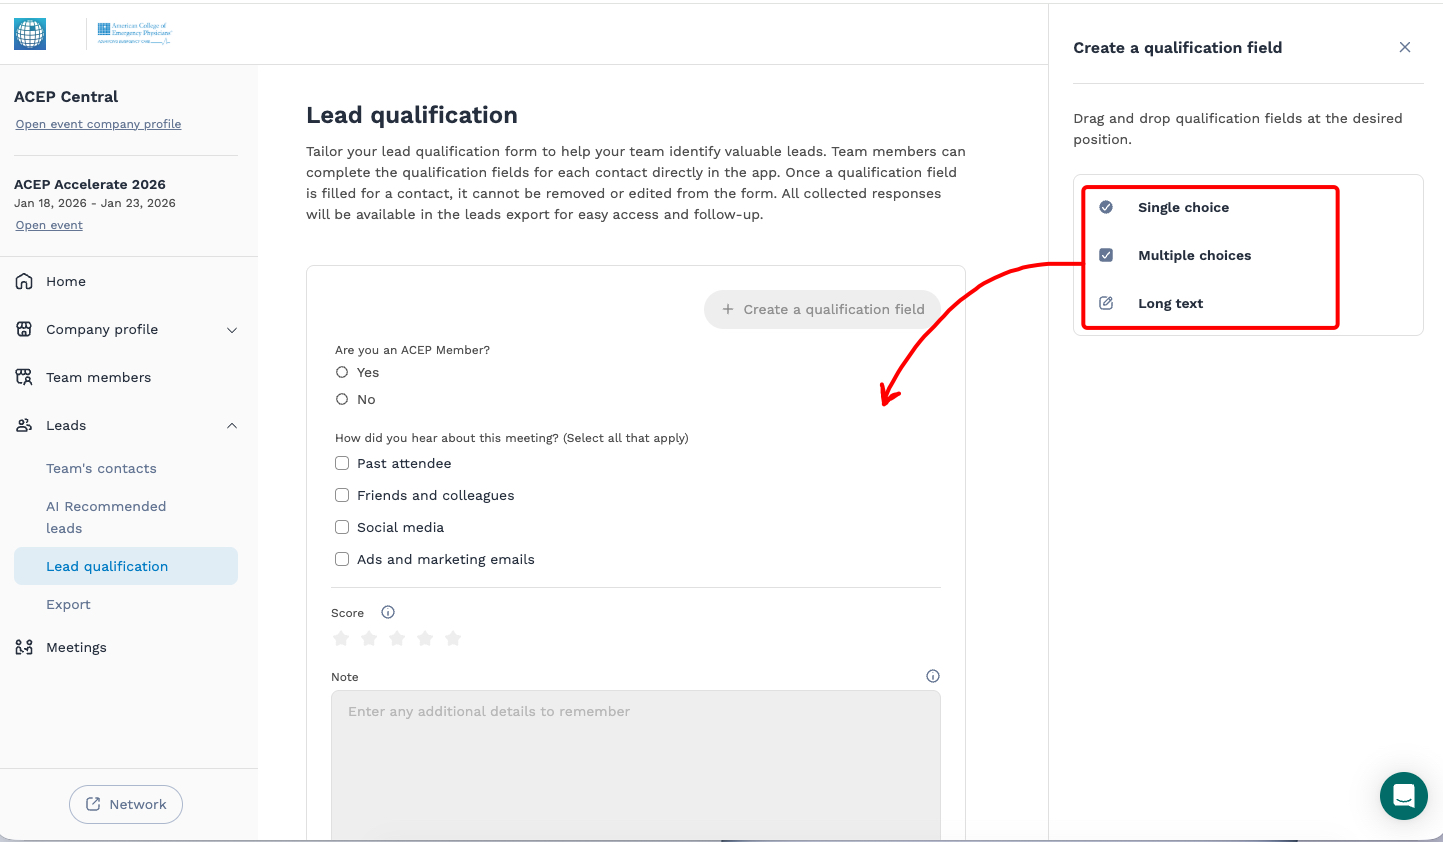
Task: Click the Team members icon
Action: tap(24, 377)
